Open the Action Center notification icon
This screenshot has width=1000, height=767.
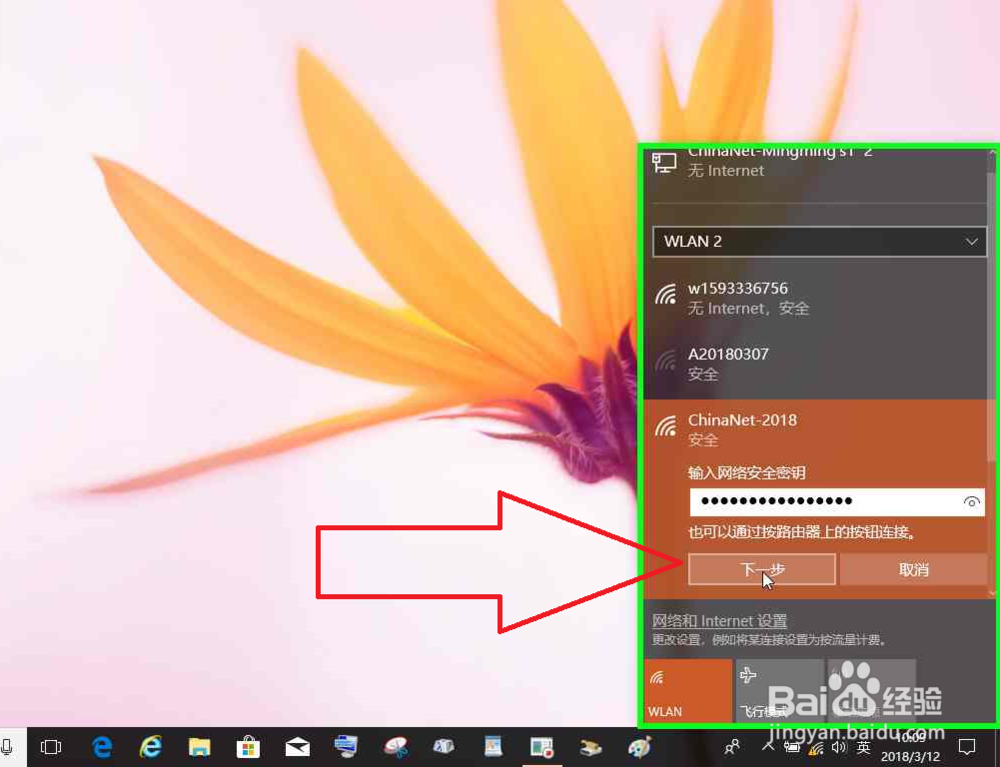967,747
